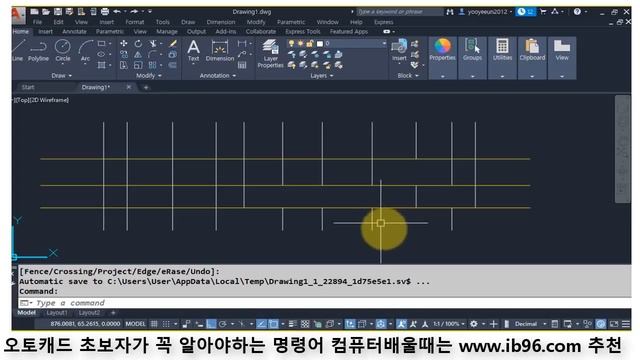Viewport: 640px width, 360px height.
Task: Toggle lineweight display in status bar
Action: 293,324
